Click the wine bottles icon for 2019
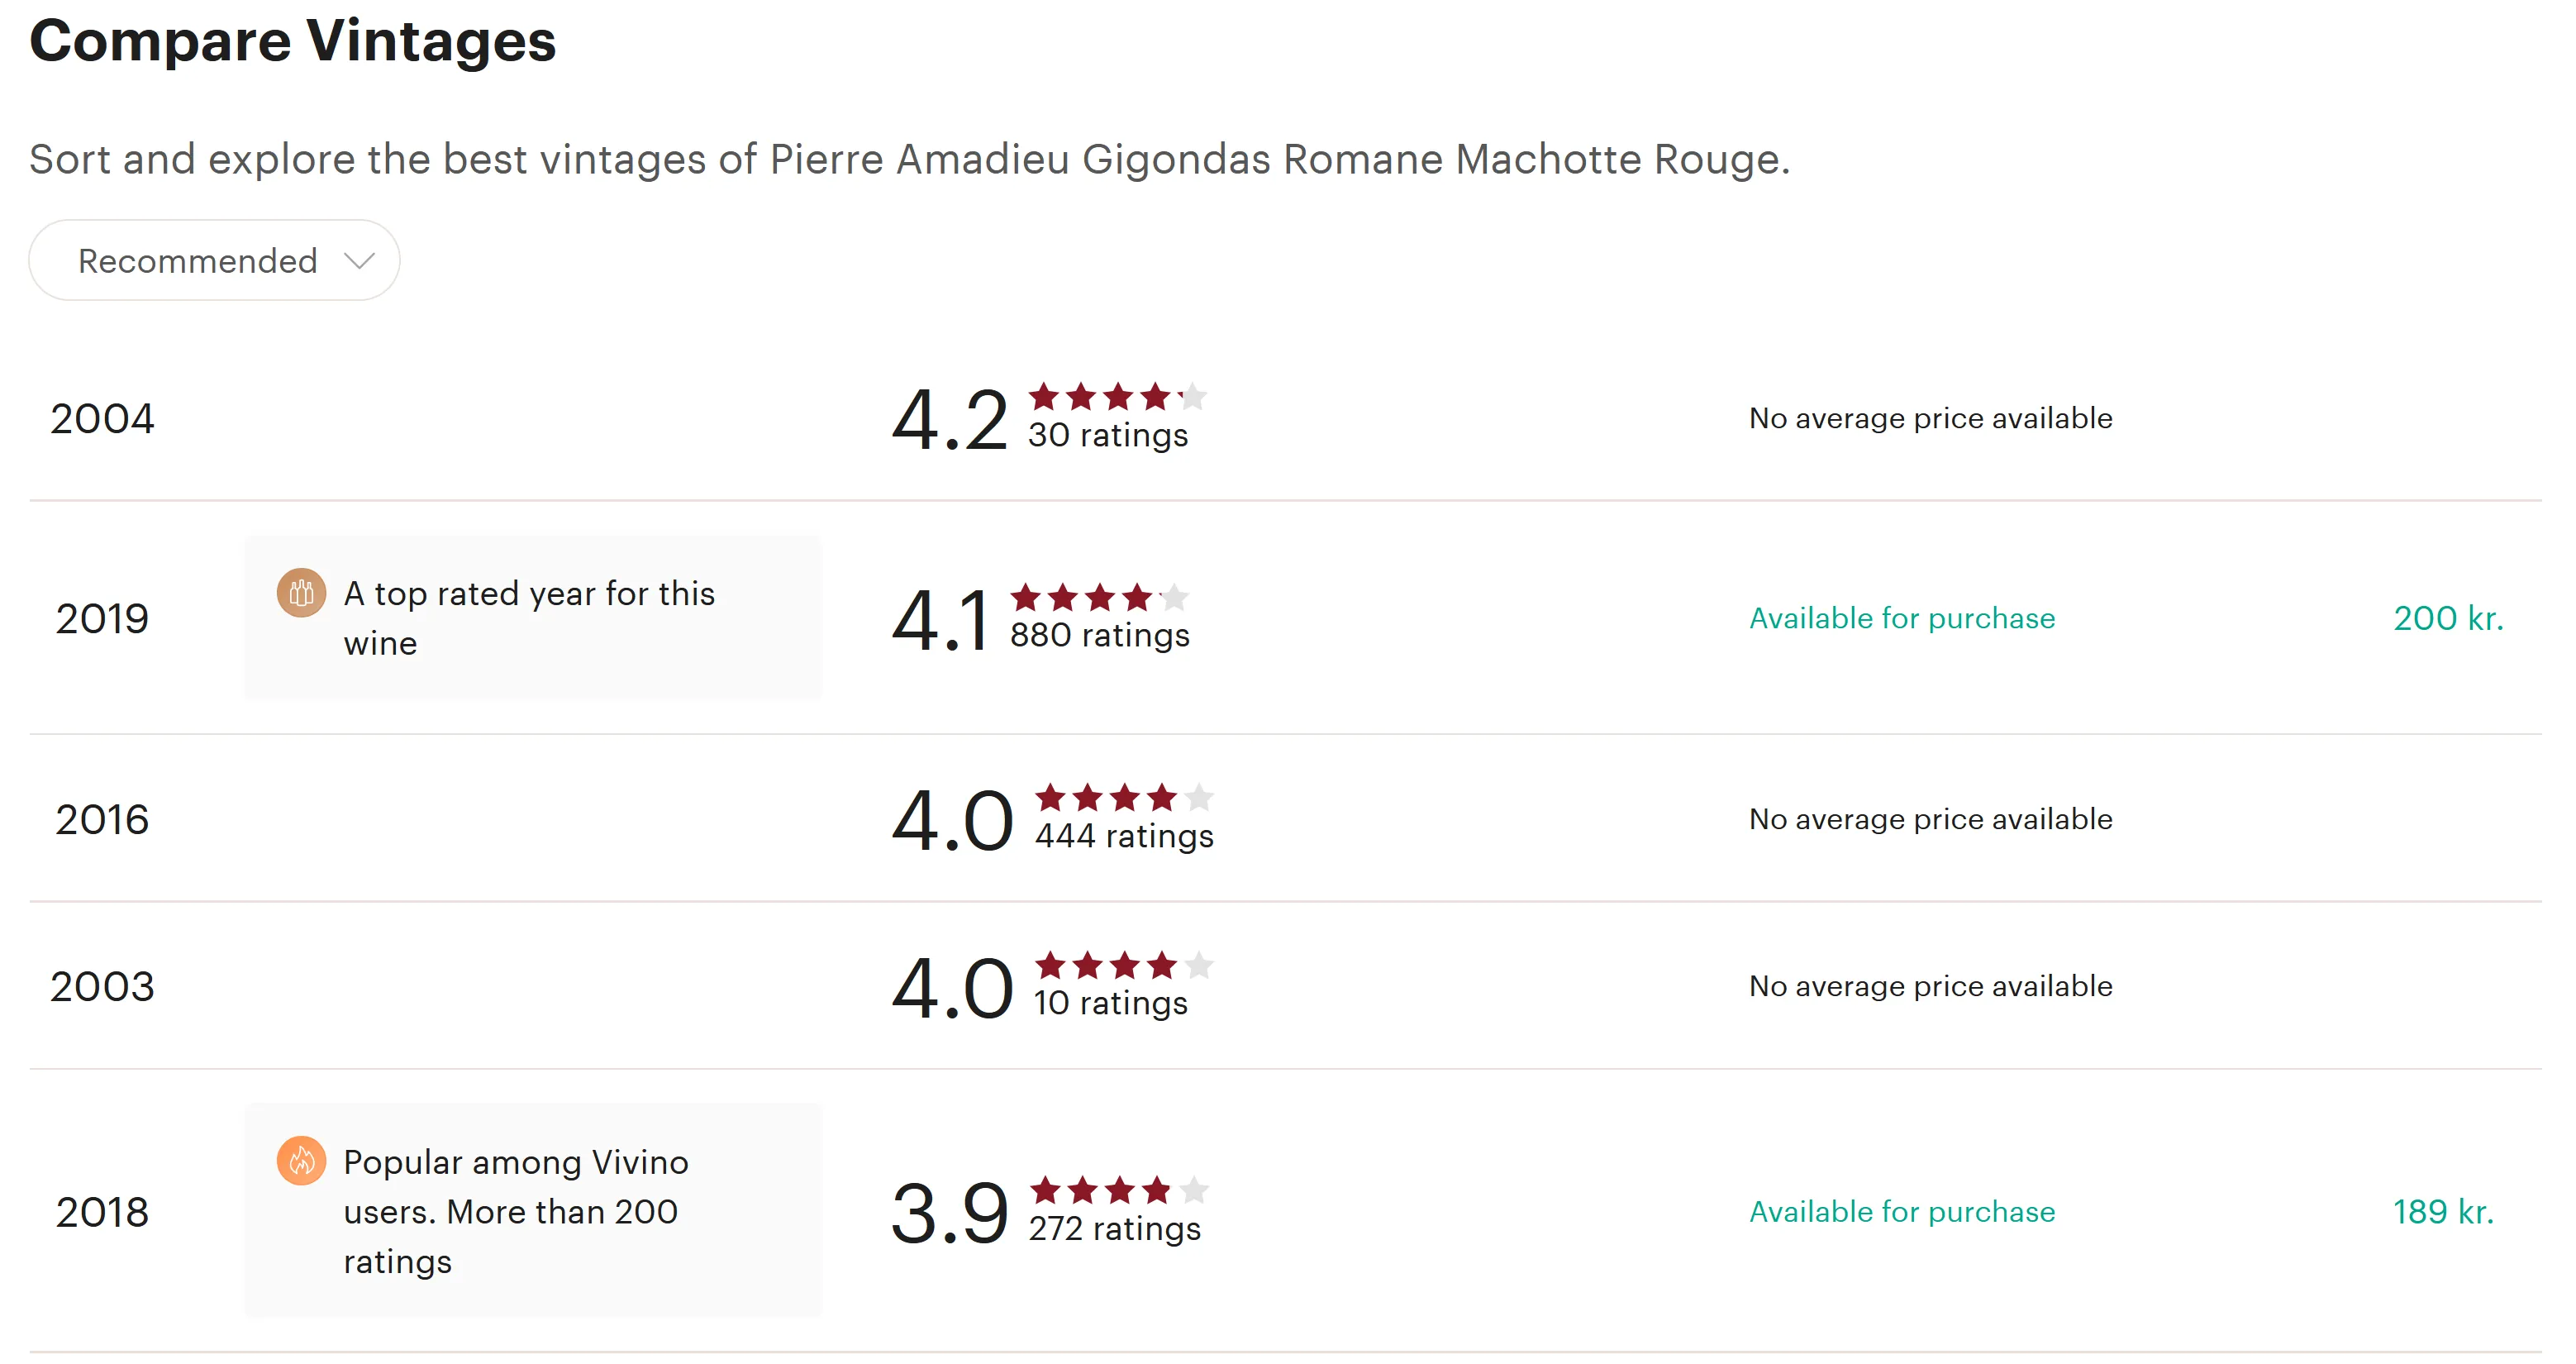This screenshot has width=2576, height=1364. click(x=301, y=593)
